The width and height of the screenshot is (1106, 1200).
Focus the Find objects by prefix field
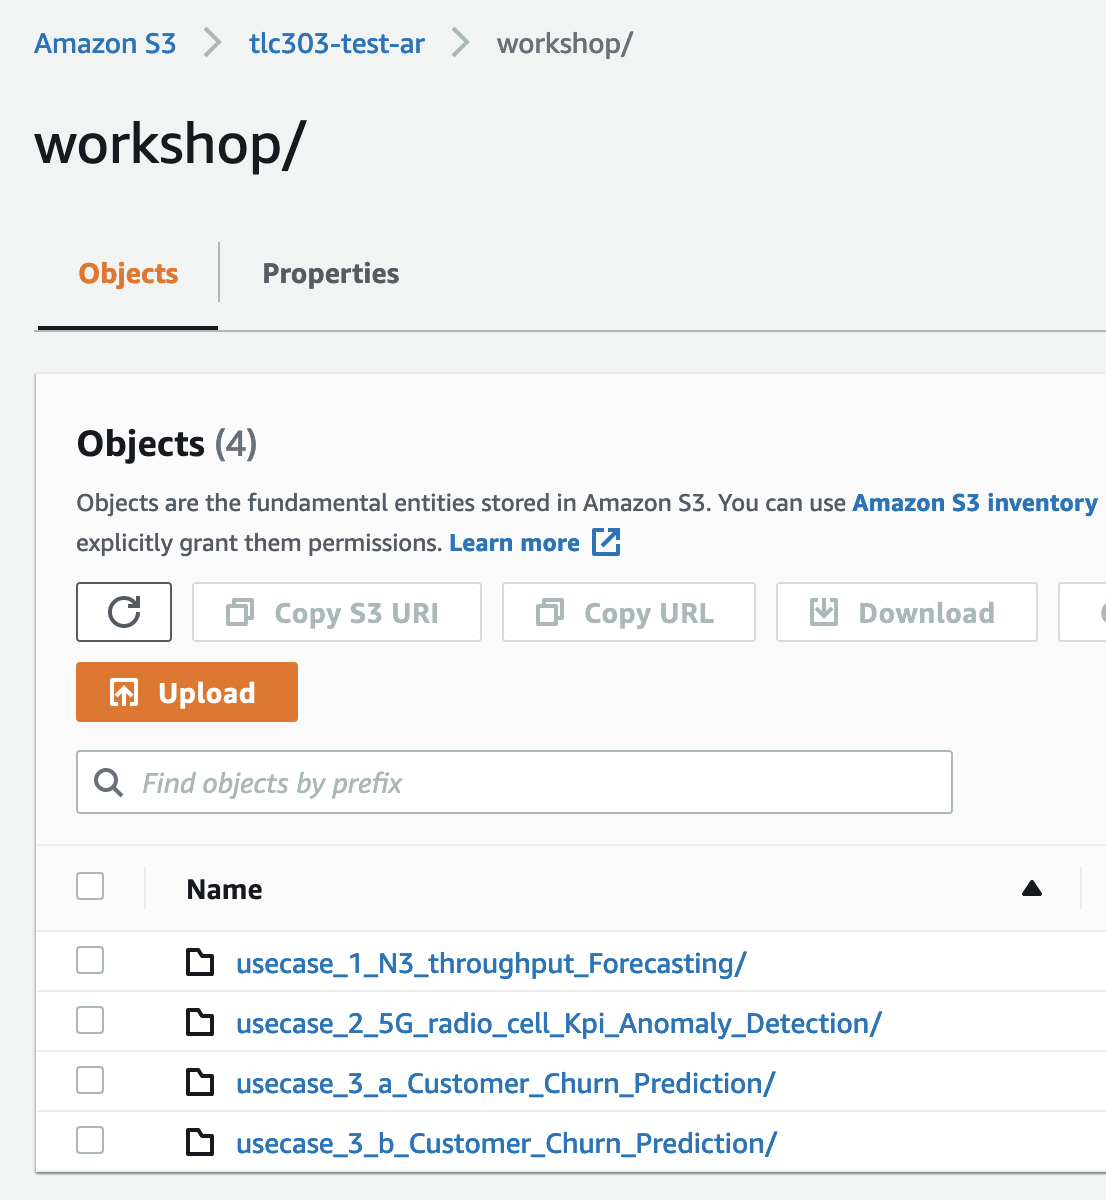pyautogui.click(x=514, y=782)
